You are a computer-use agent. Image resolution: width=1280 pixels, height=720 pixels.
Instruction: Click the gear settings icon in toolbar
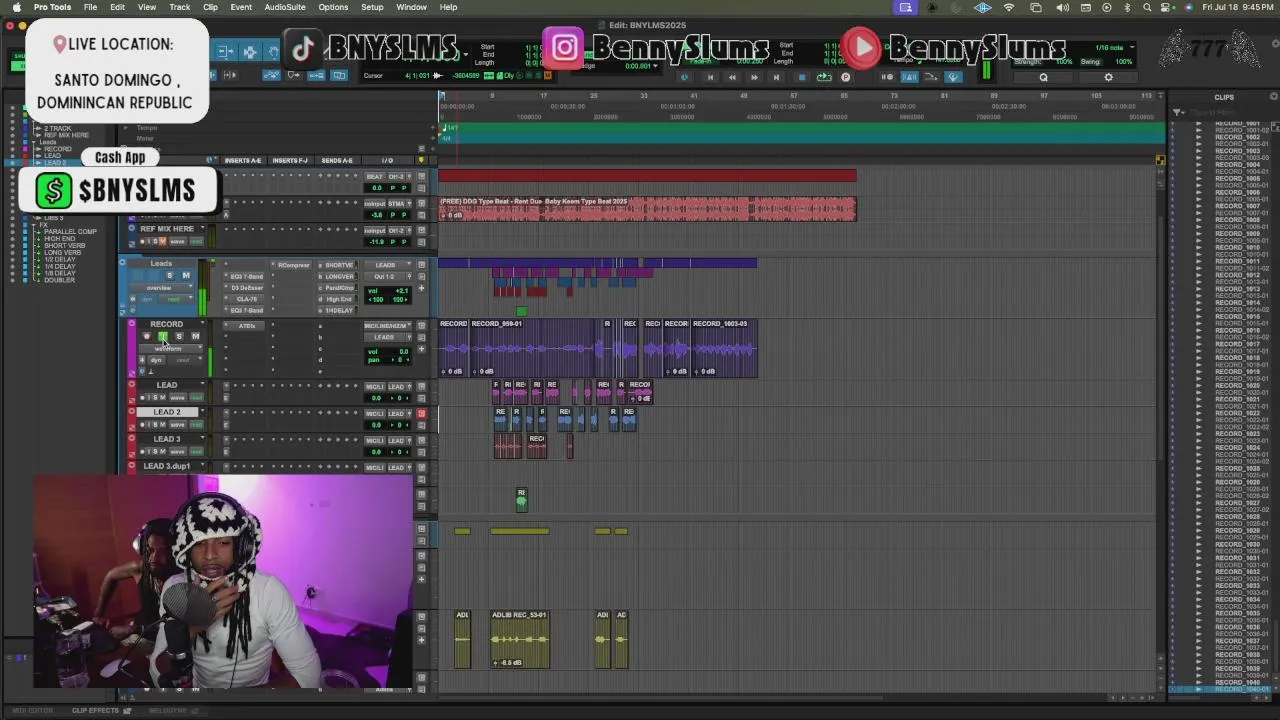(1108, 77)
